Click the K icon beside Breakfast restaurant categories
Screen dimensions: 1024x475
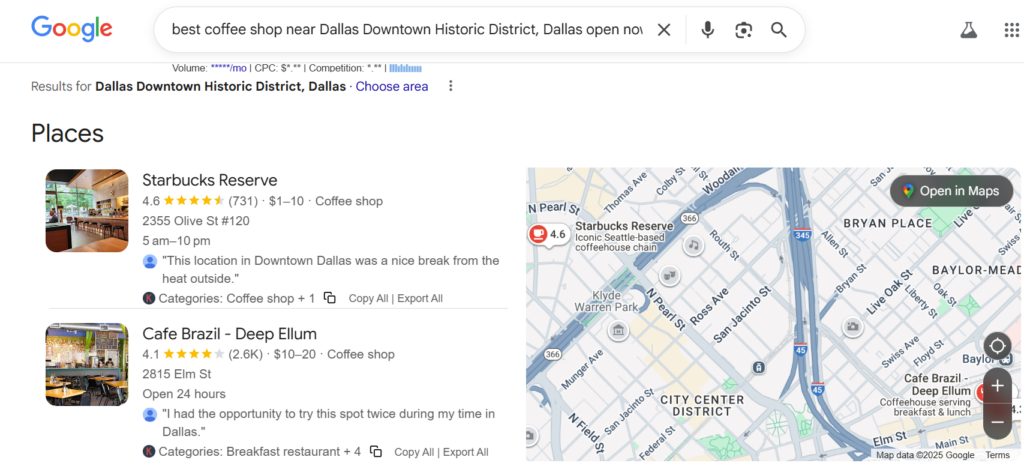point(149,451)
